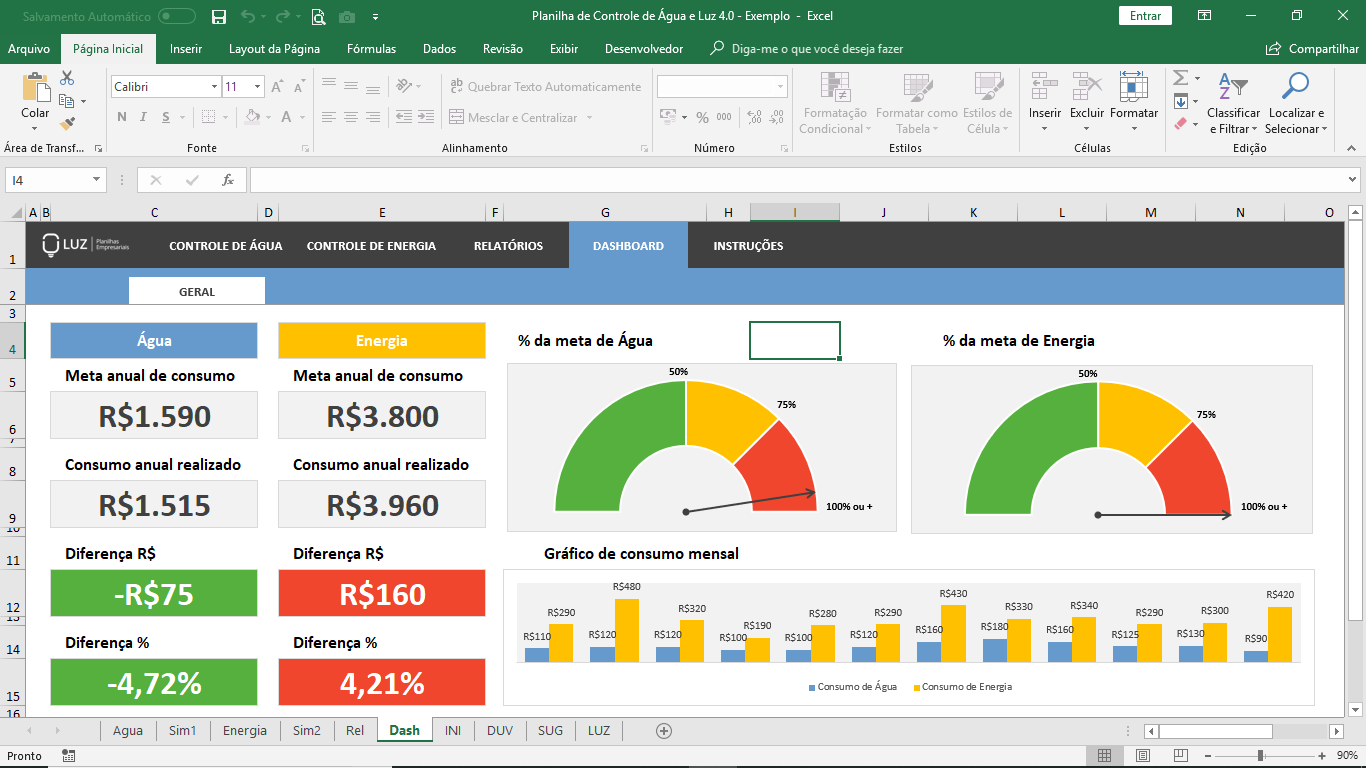Open the font size 11 dropdown
The width and height of the screenshot is (1366, 768).
(256, 87)
